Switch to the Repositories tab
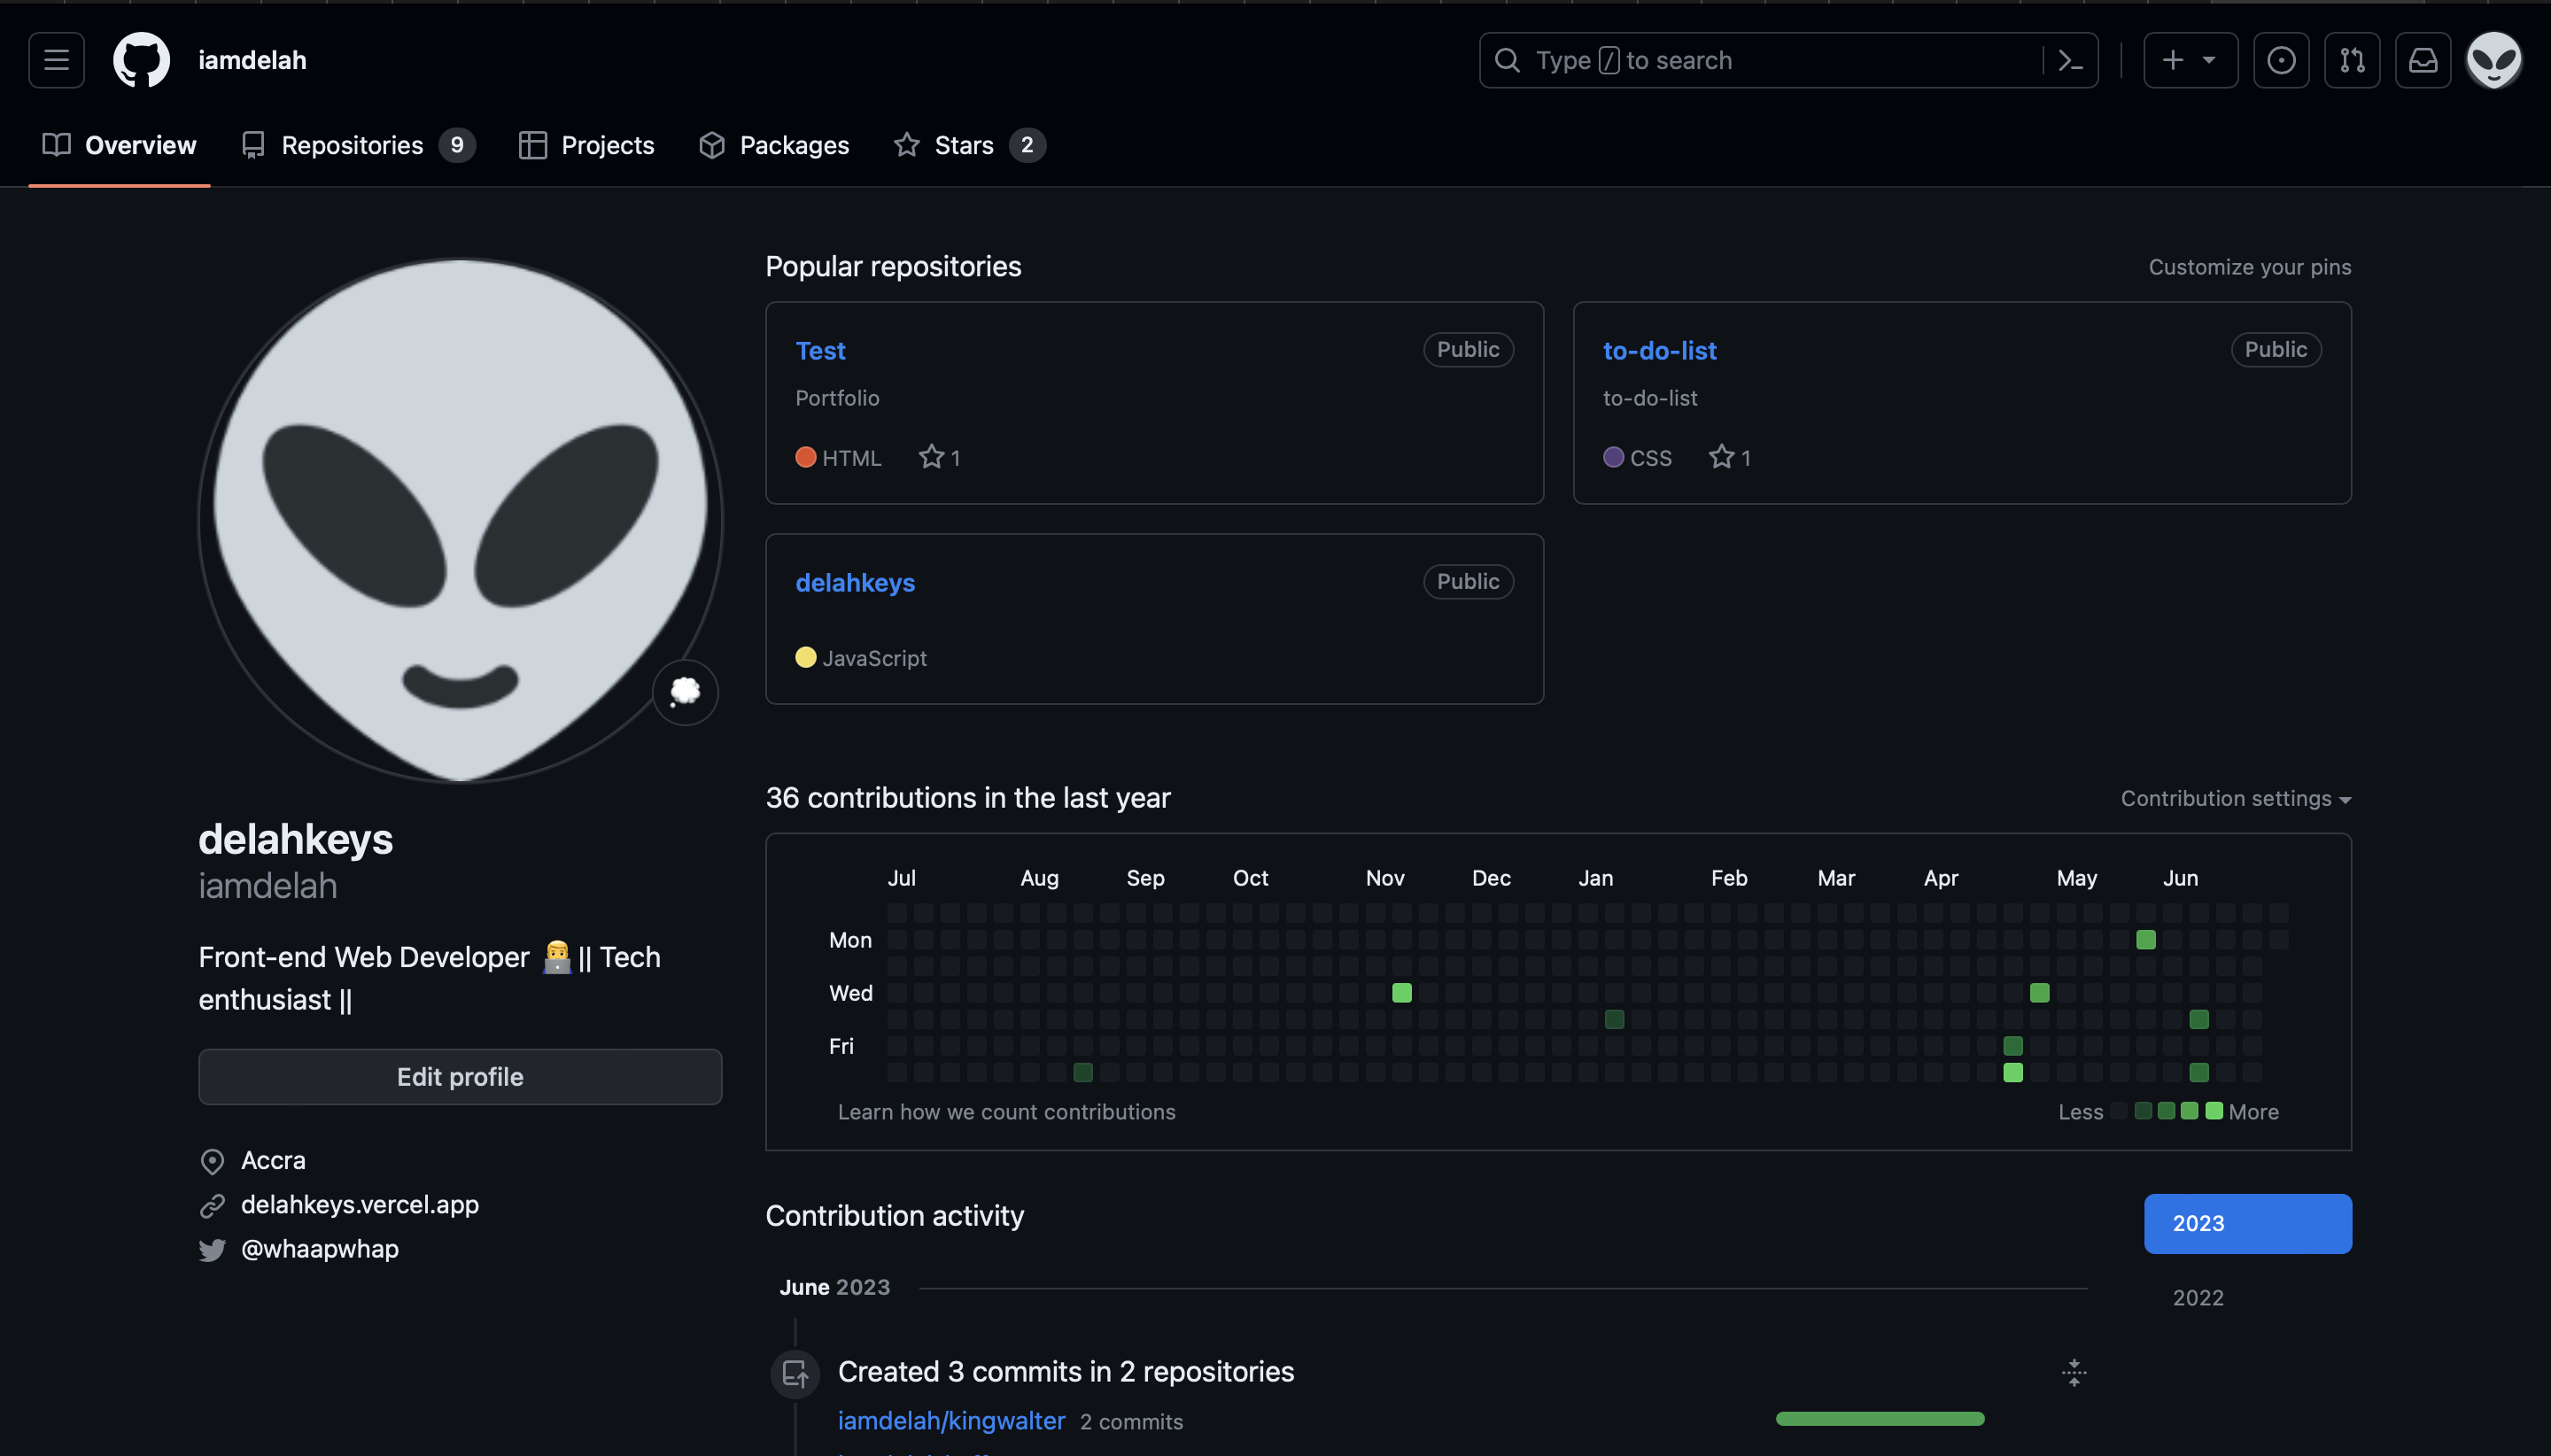 (358, 145)
